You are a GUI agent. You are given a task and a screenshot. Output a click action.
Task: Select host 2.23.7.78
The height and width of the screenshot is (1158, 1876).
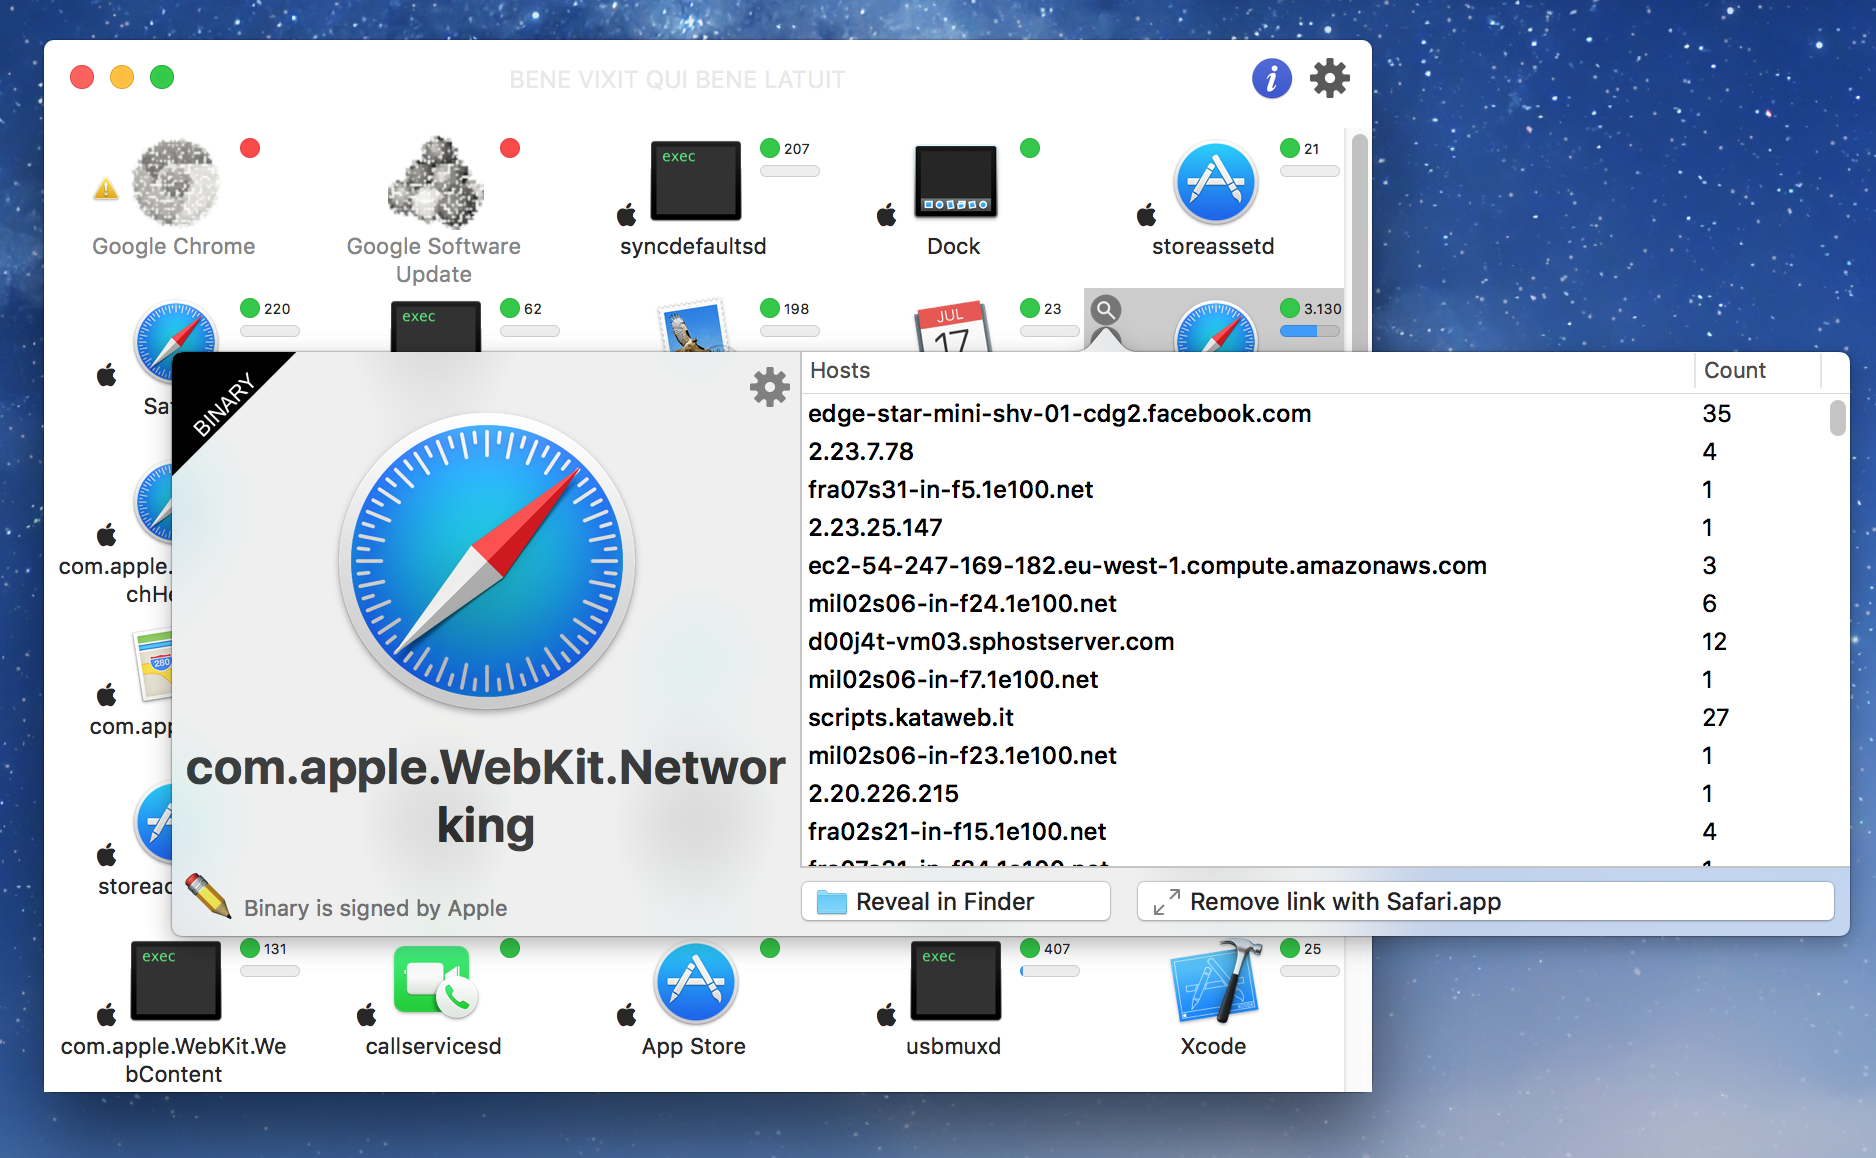point(1316,452)
